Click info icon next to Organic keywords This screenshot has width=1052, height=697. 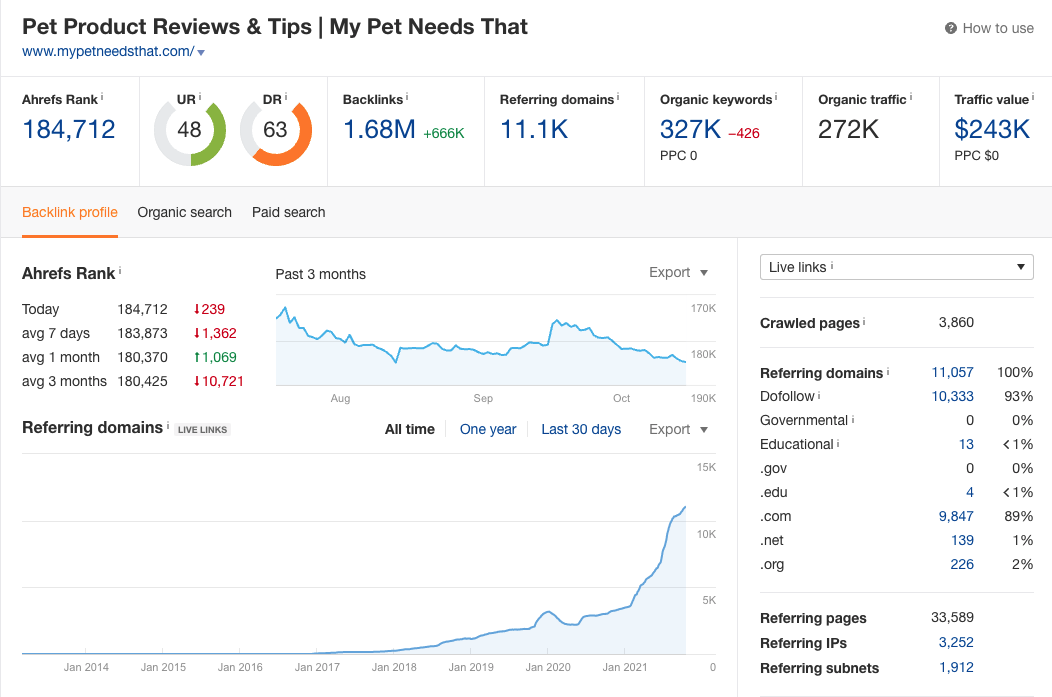click(776, 97)
